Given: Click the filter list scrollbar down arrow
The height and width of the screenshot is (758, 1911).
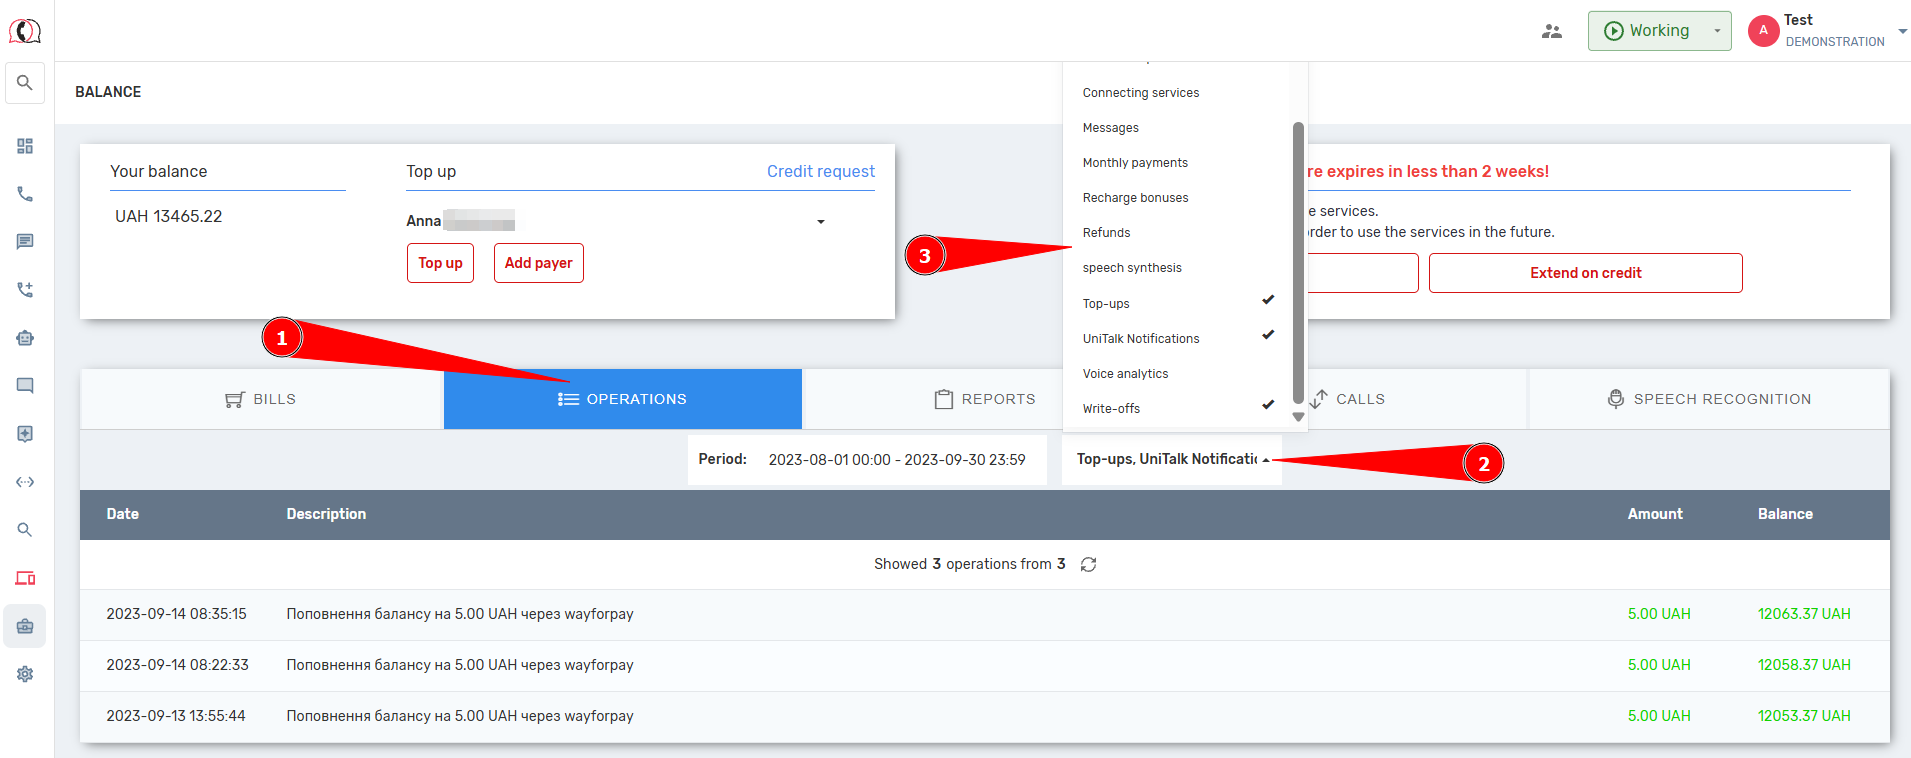Looking at the screenshot, I should coord(1298,417).
